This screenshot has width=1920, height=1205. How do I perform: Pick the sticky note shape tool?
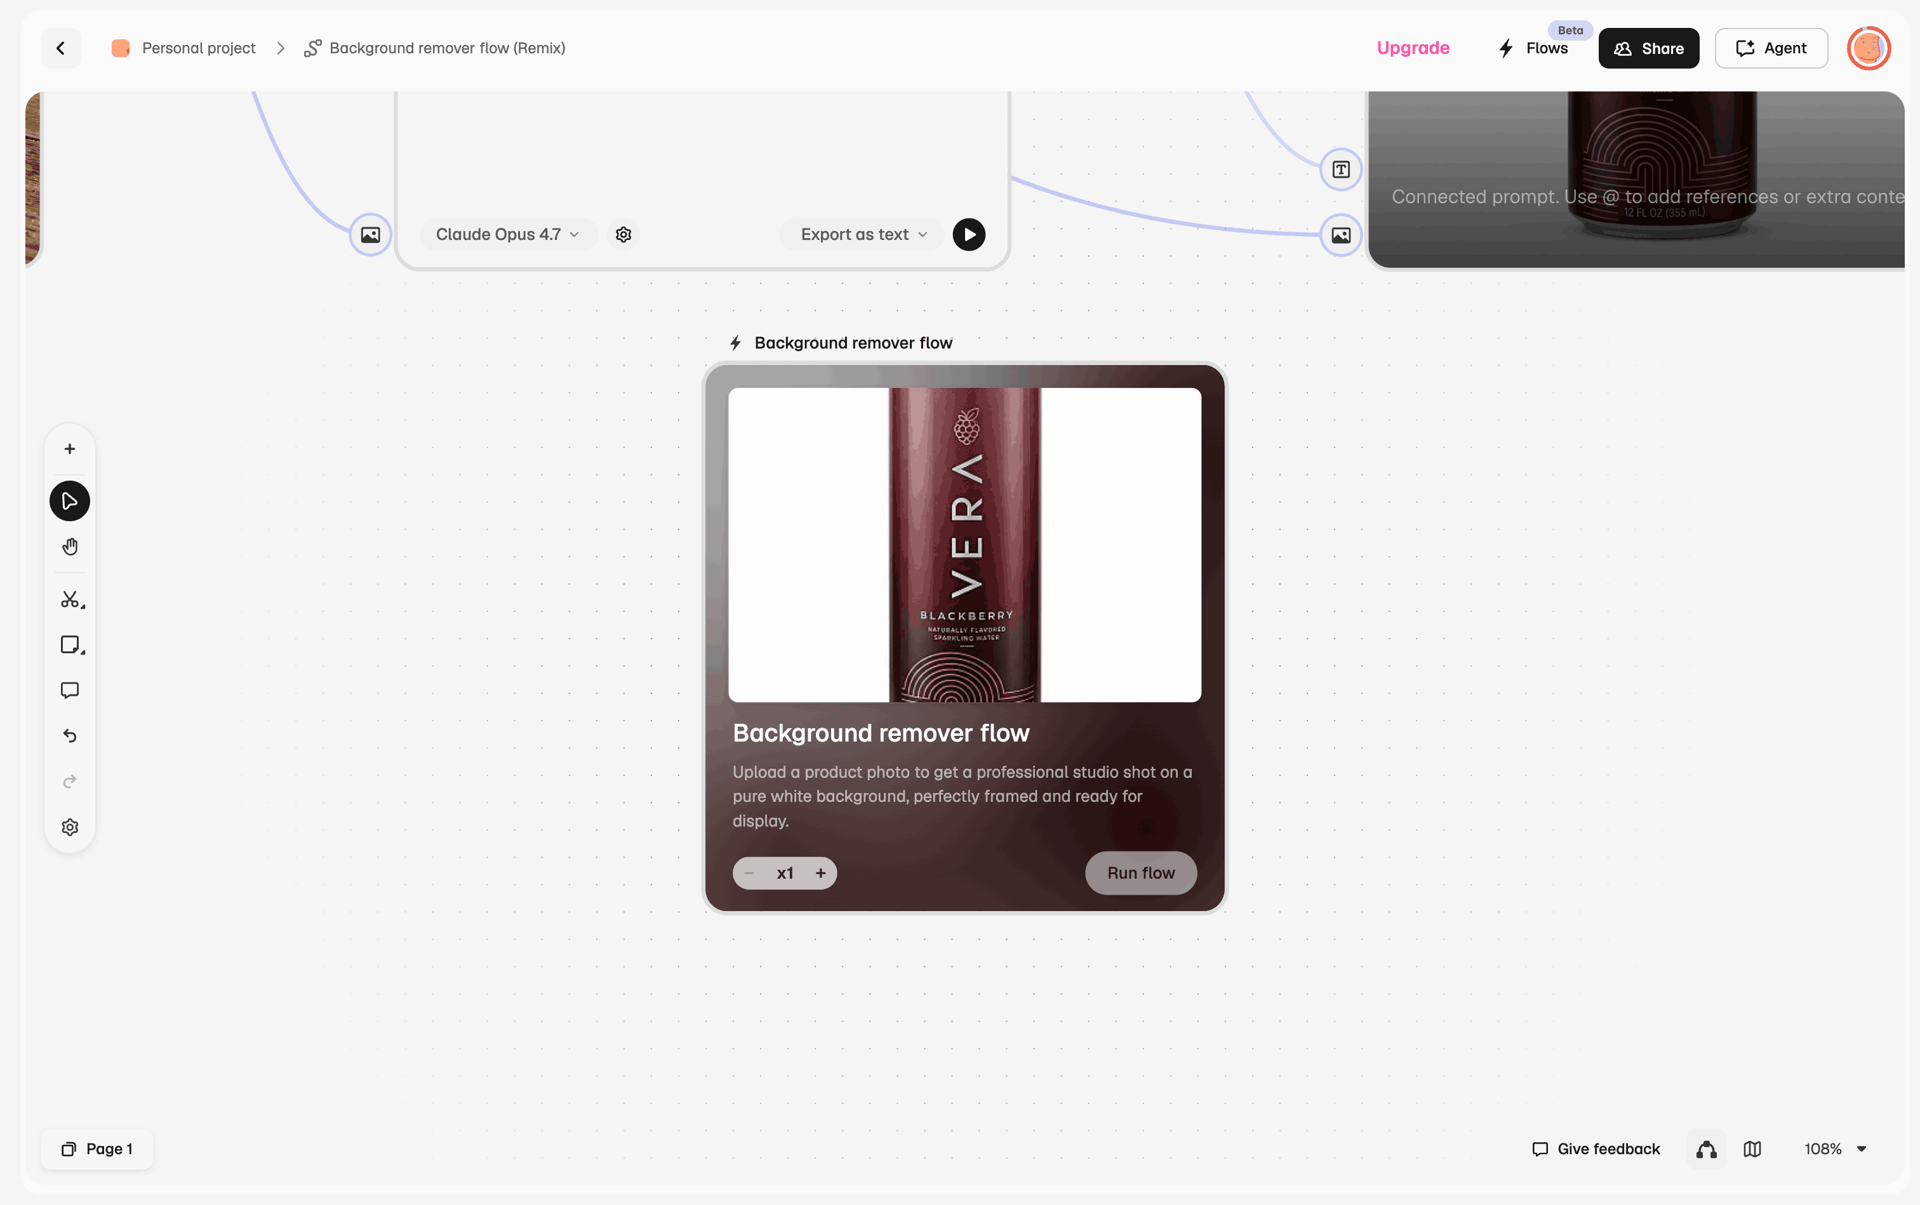tap(70, 645)
